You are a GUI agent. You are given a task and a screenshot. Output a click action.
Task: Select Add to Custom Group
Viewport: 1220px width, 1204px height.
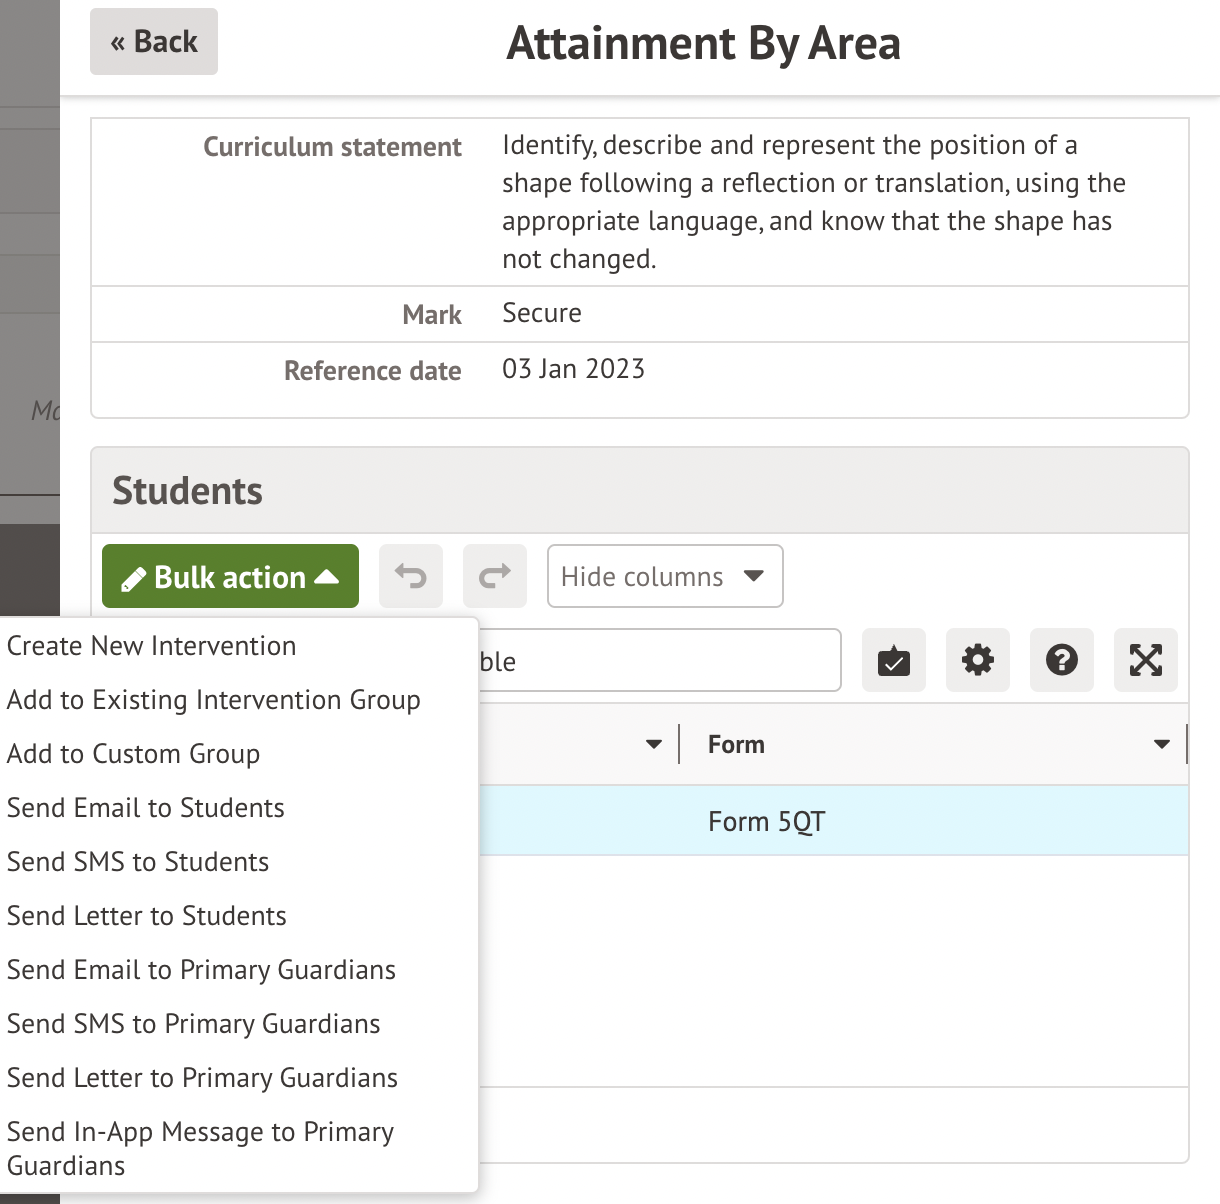(134, 754)
